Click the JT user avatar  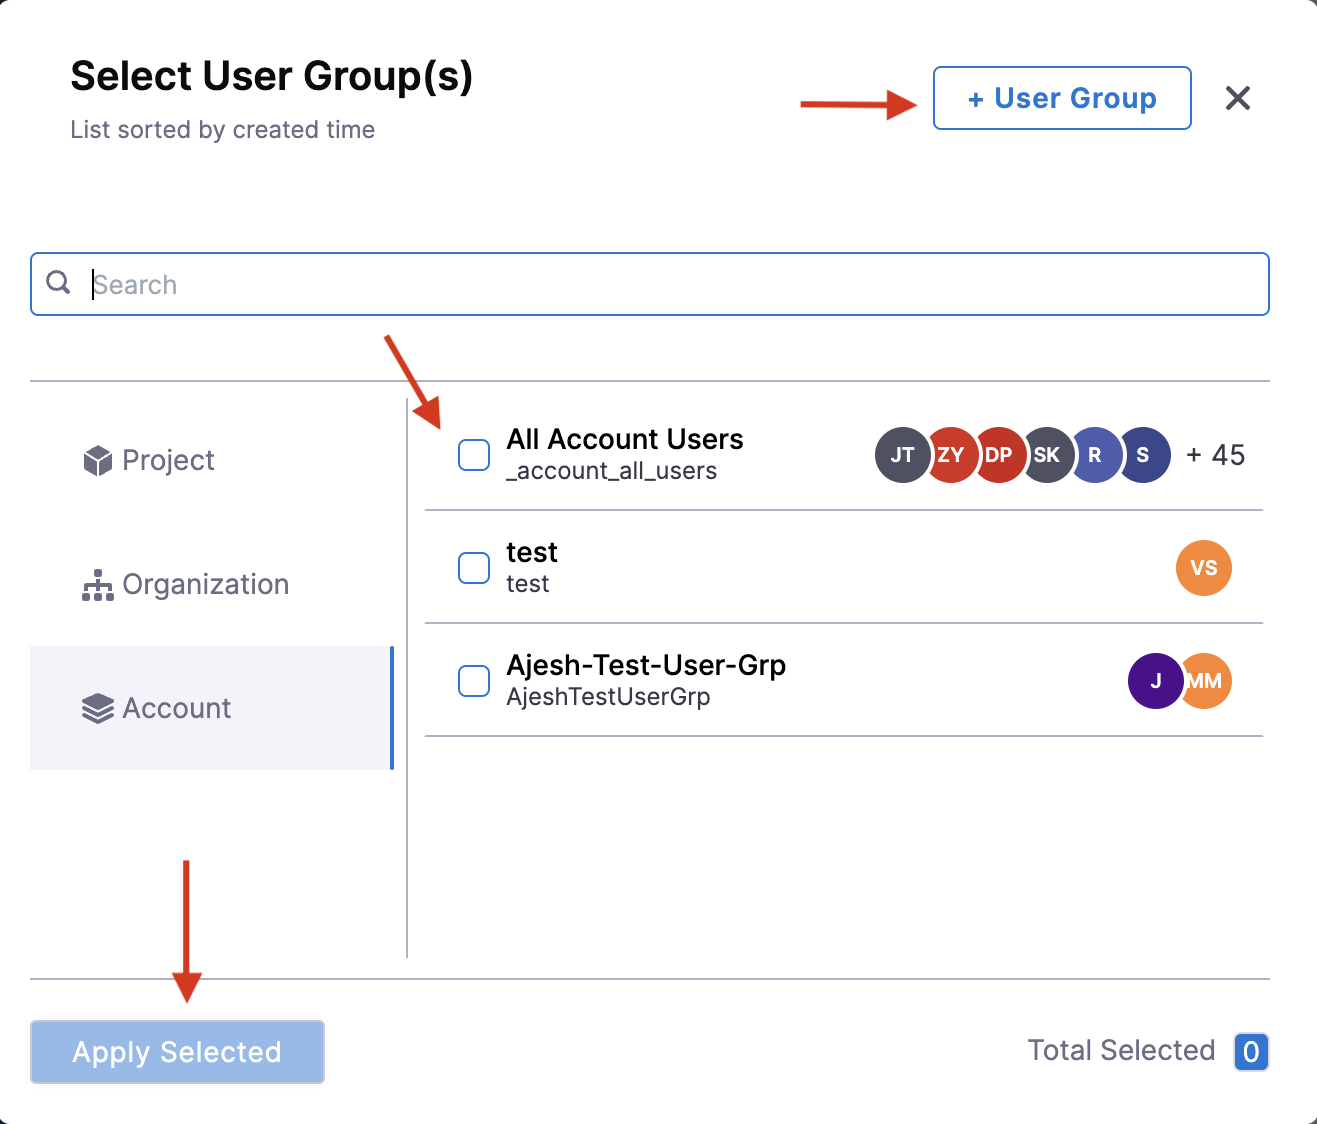(901, 456)
